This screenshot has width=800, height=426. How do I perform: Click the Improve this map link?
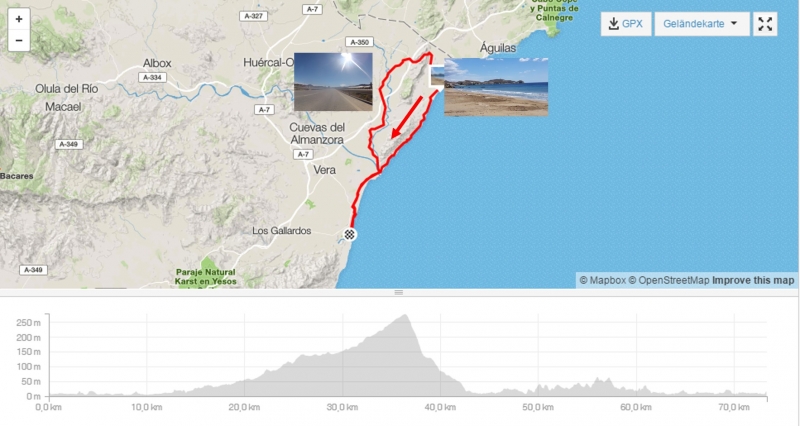(x=753, y=280)
